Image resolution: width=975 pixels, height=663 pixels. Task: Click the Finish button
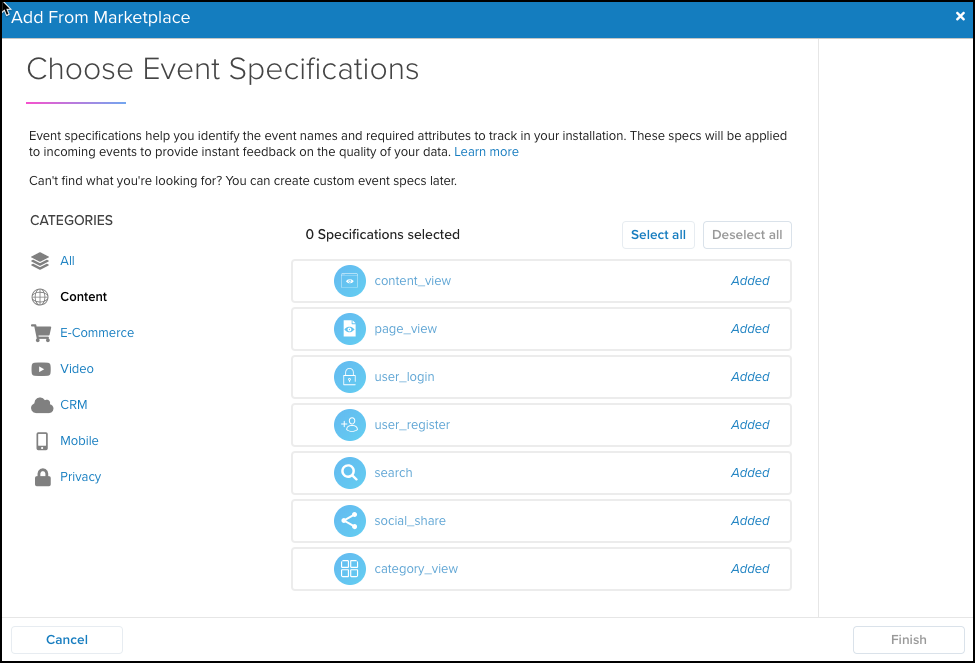coord(908,640)
